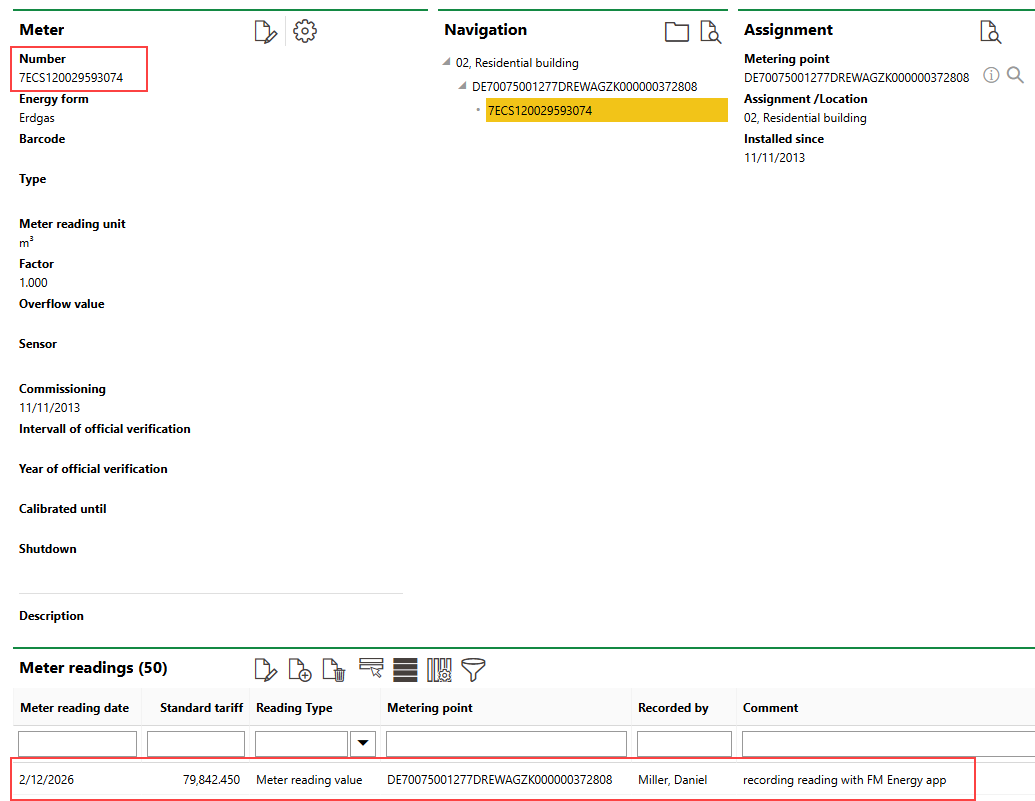Click the search document icon in Navigation
This screenshot has width=1035, height=801.
click(711, 32)
